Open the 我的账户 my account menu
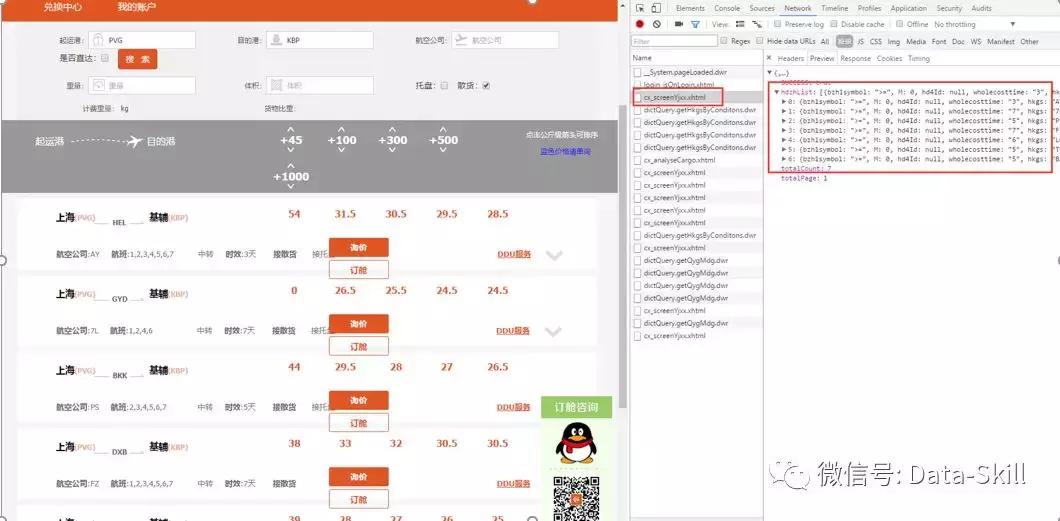 [x=137, y=7]
